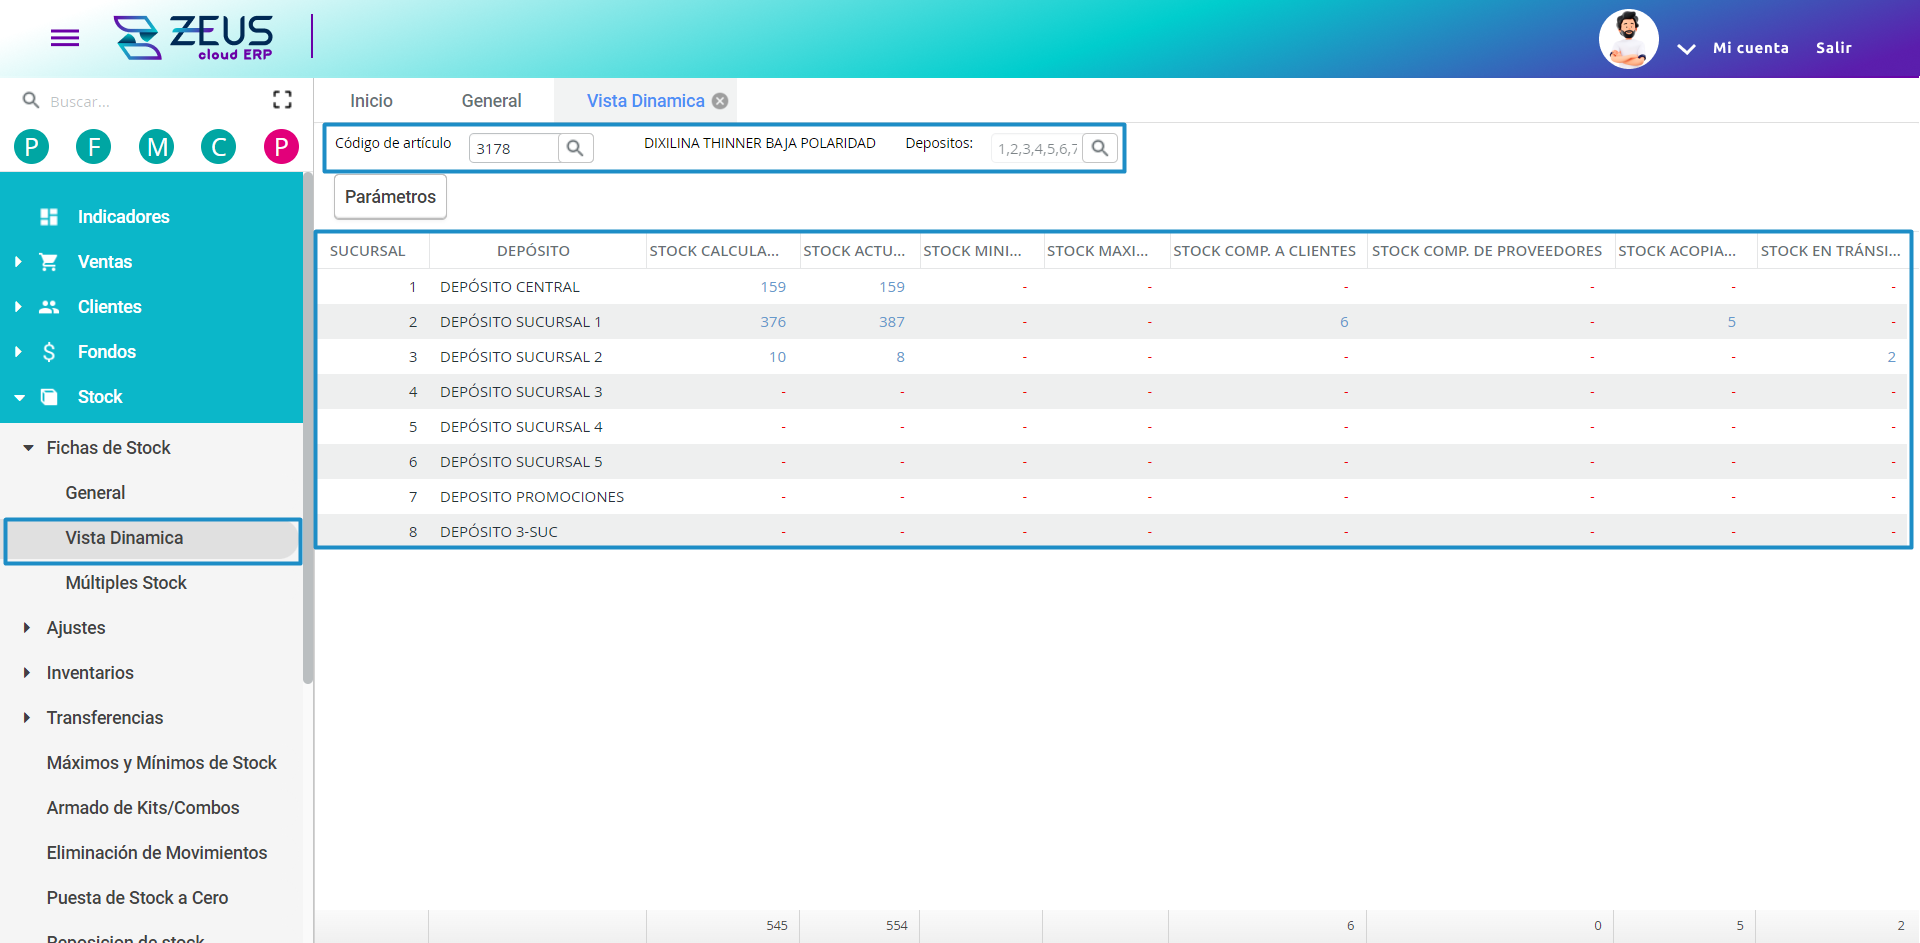Open the Ventas shopping cart icon
Viewport: 1920px width, 943px height.
(x=48, y=261)
